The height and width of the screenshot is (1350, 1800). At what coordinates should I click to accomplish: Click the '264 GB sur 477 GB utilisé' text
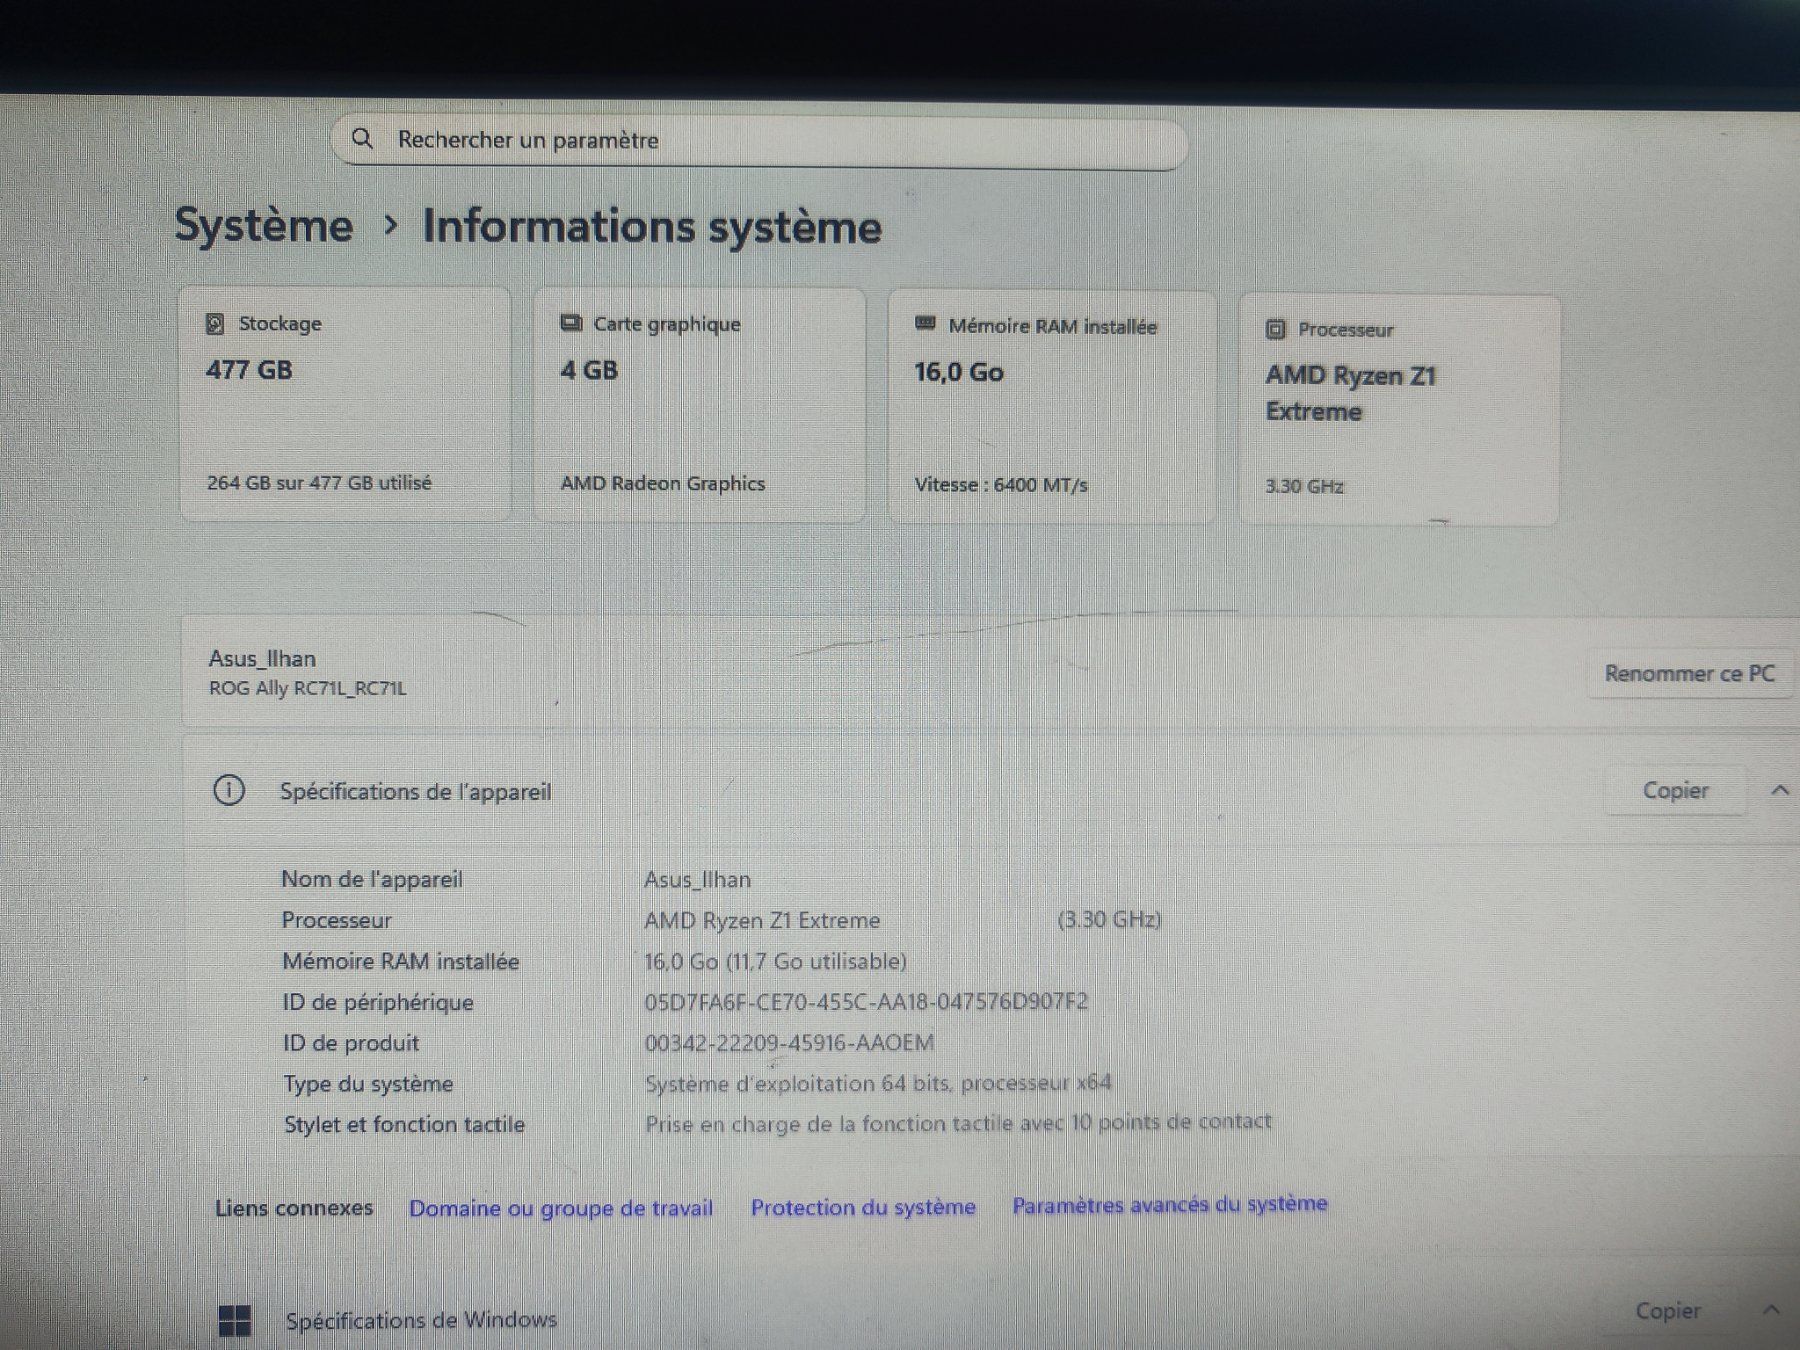(319, 483)
